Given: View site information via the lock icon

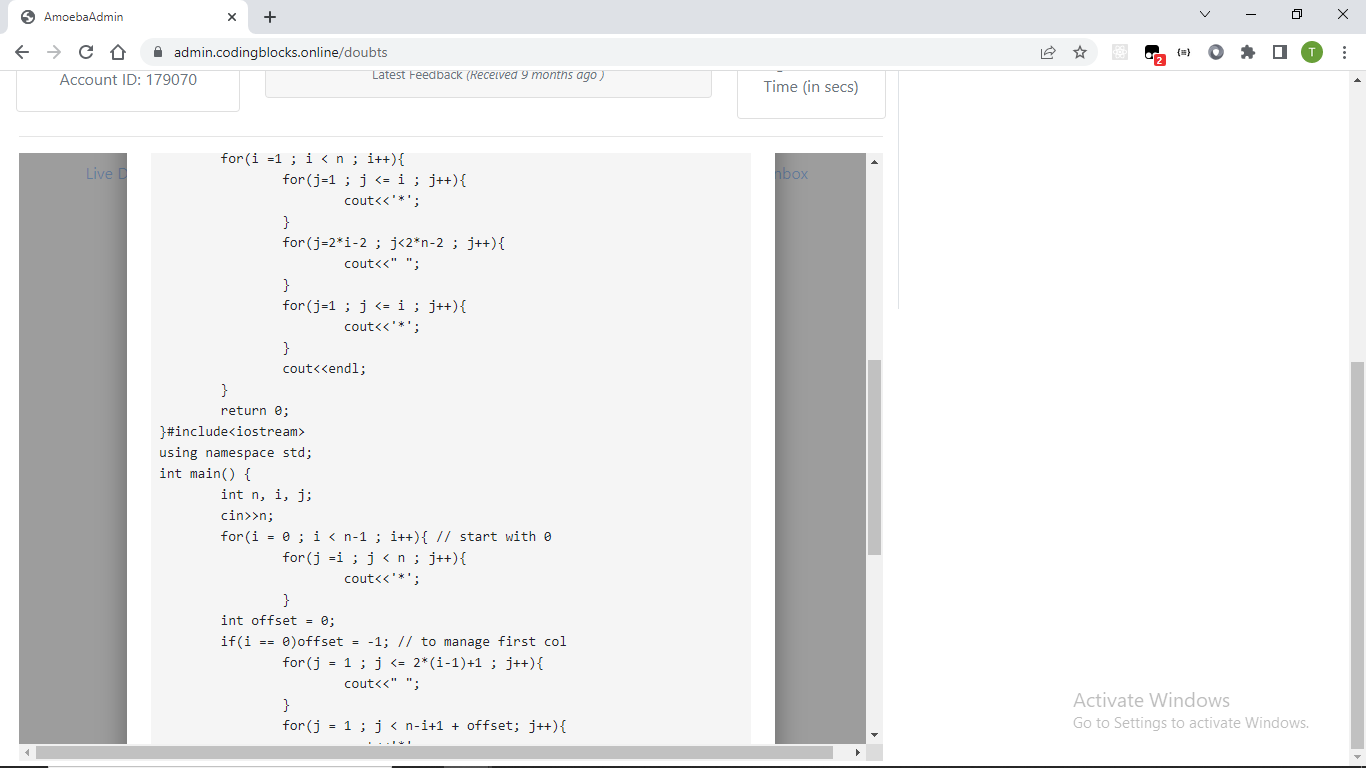Looking at the screenshot, I should 156,52.
